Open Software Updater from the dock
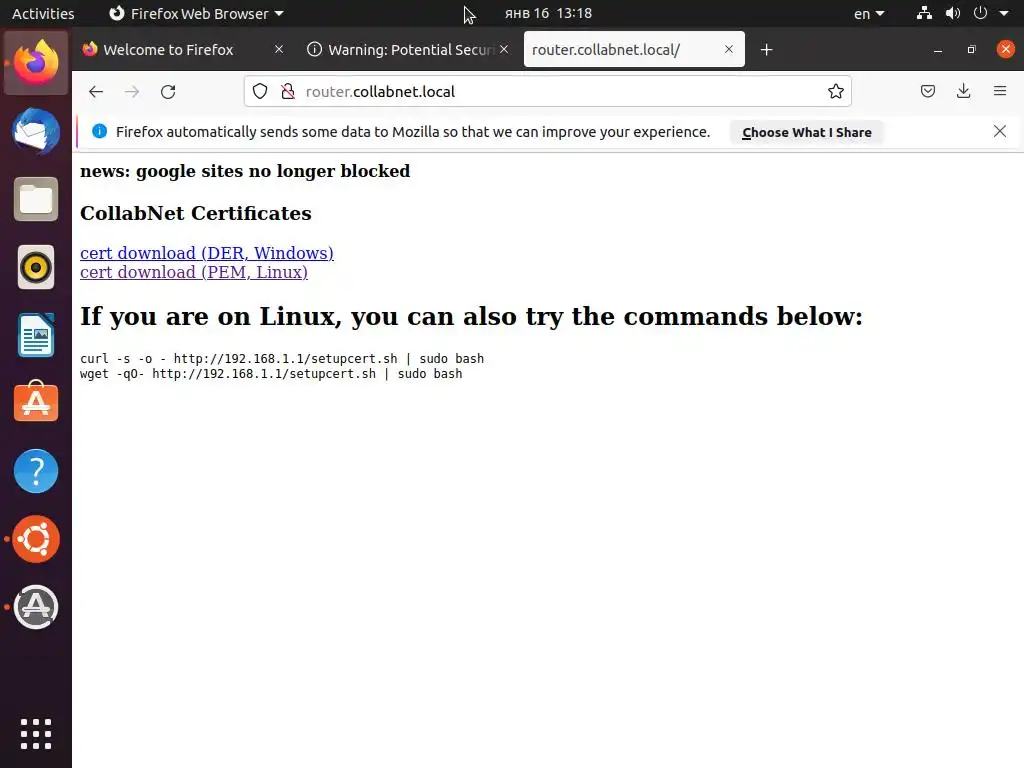1024x768 pixels. pyautogui.click(x=36, y=607)
